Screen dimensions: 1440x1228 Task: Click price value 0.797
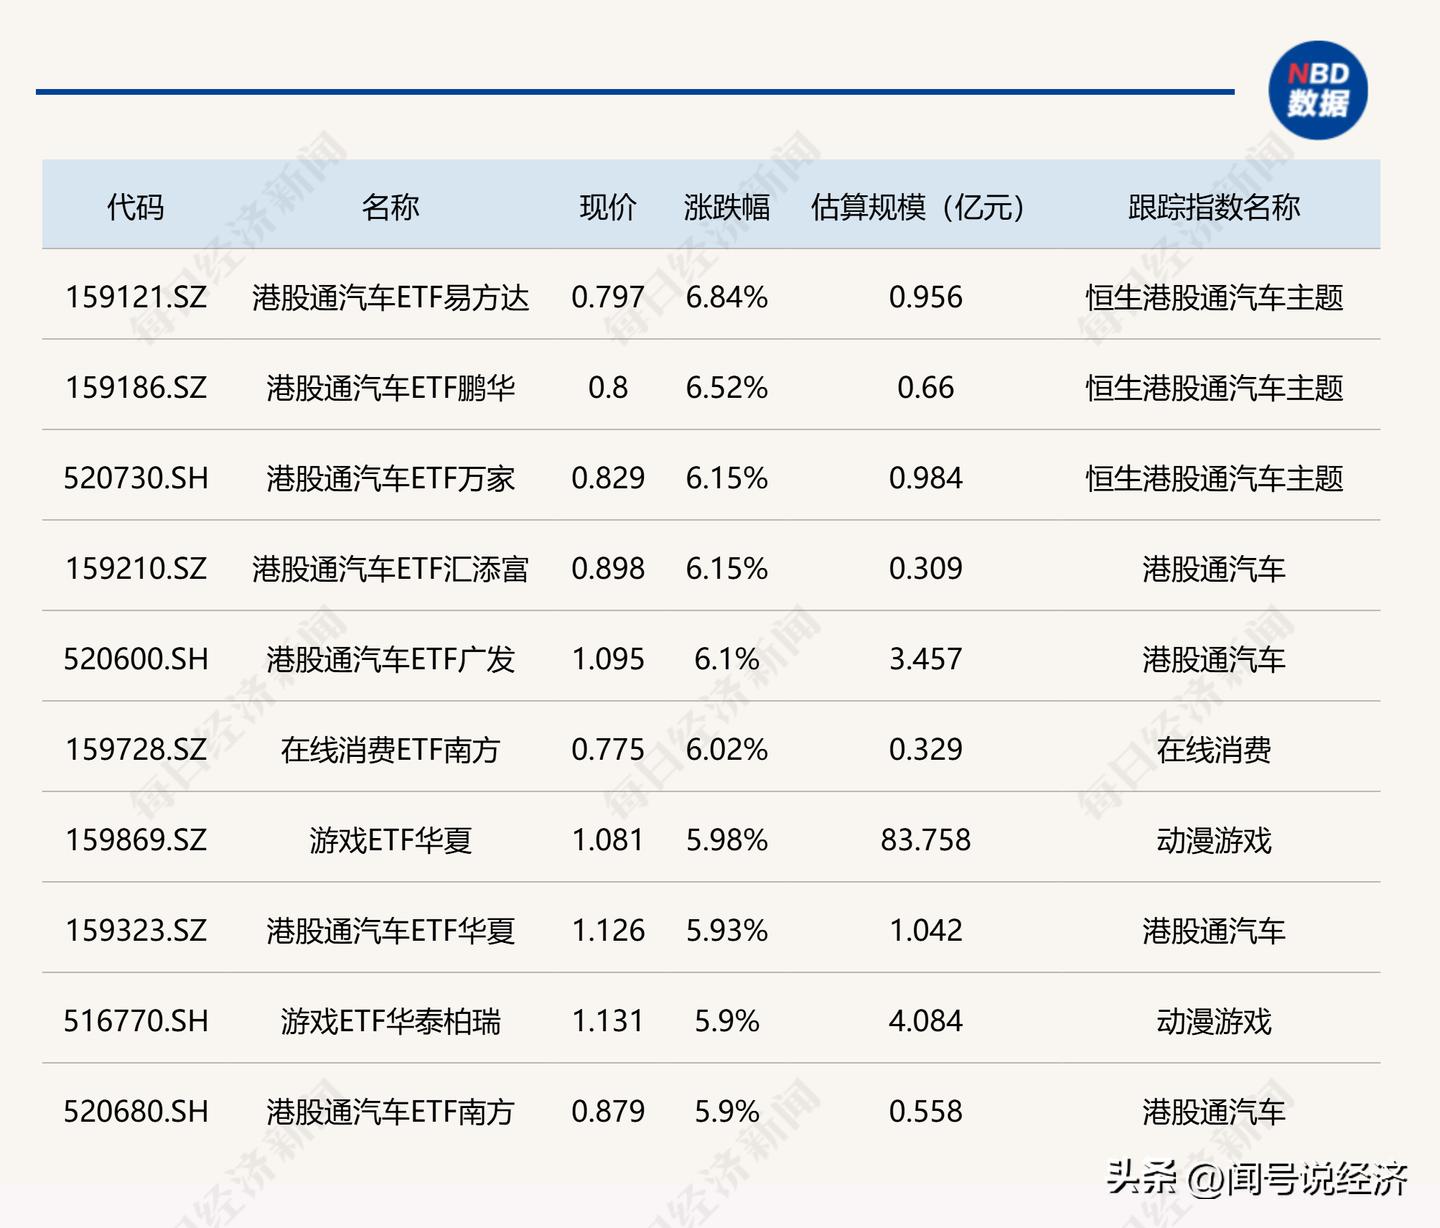click(608, 297)
